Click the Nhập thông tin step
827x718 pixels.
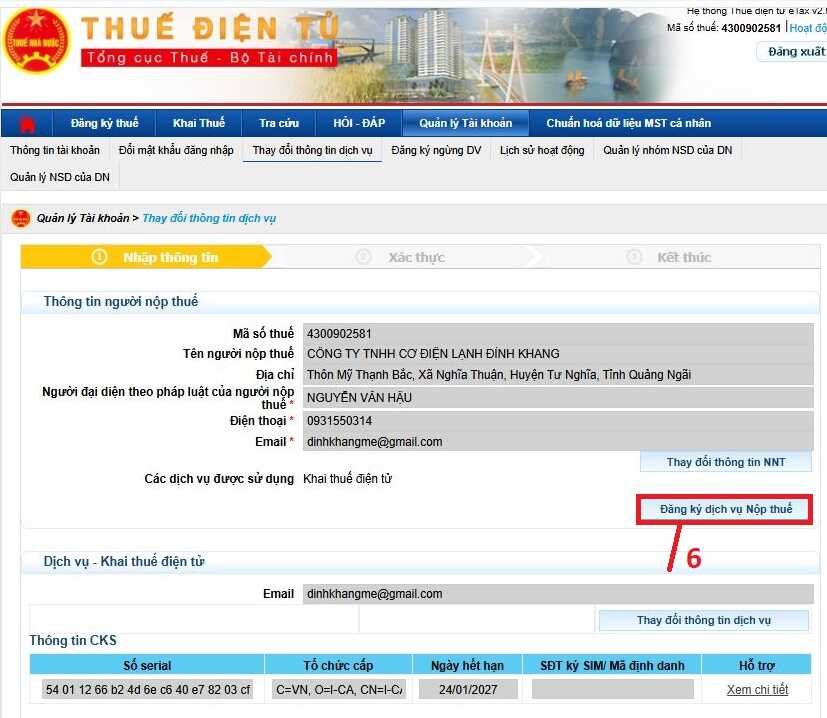[146, 257]
